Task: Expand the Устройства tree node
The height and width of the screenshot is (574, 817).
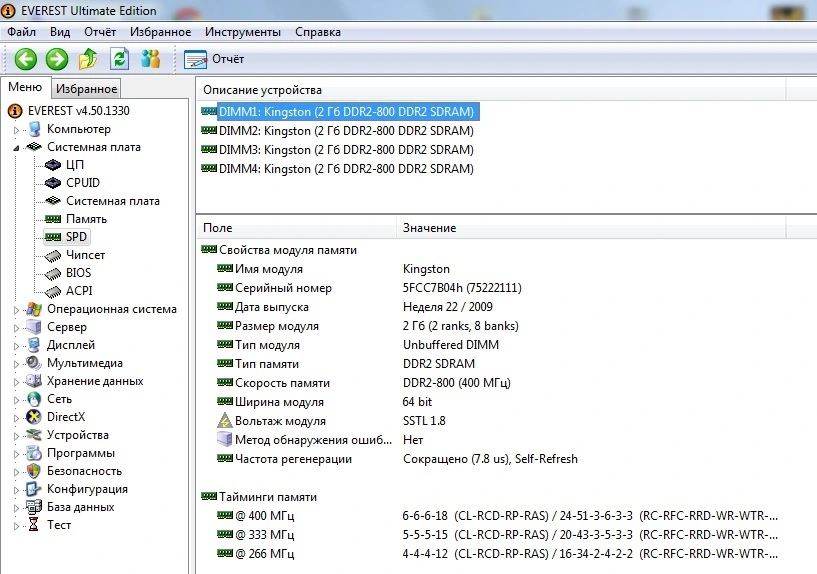Action: tap(16, 435)
